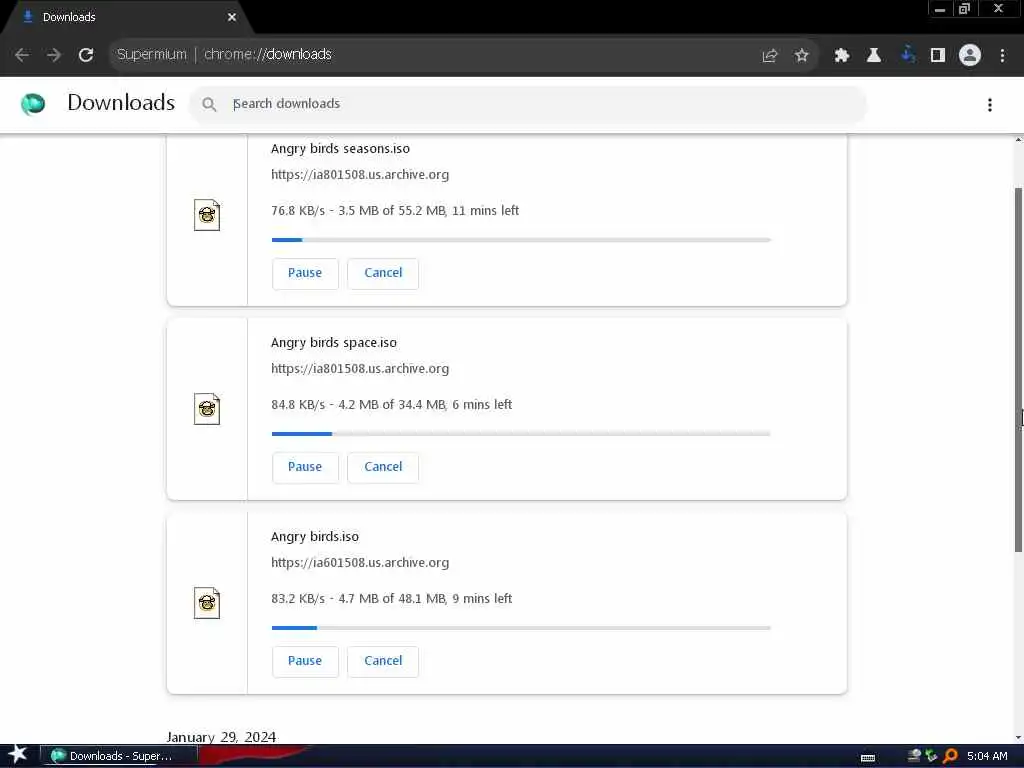This screenshot has width=1024, height=768.
Task: Click the share page icon in address bar
Action: coord(770,56)
